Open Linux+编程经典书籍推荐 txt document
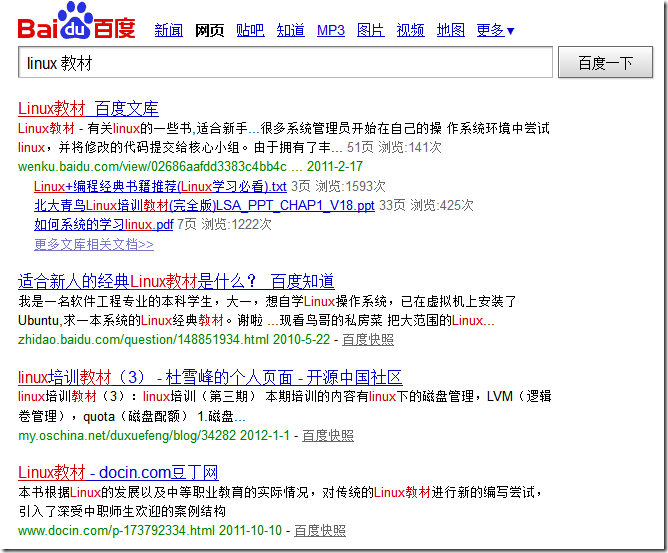 coord(160,186)
